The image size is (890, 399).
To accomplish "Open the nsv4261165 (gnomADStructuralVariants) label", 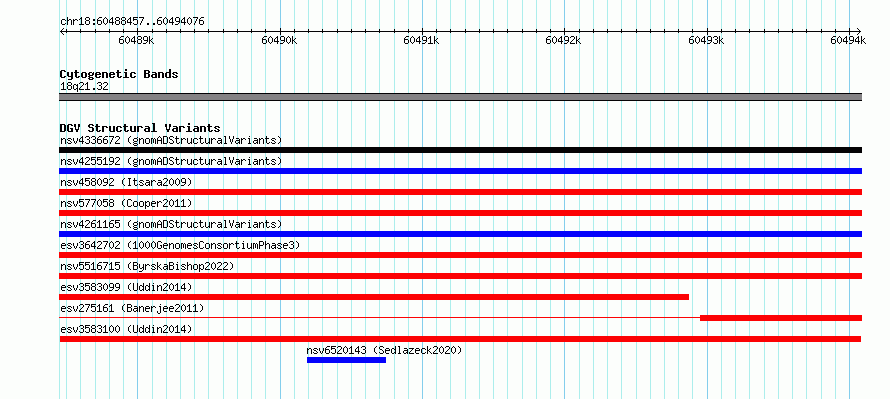I will (x=171, y=224).
